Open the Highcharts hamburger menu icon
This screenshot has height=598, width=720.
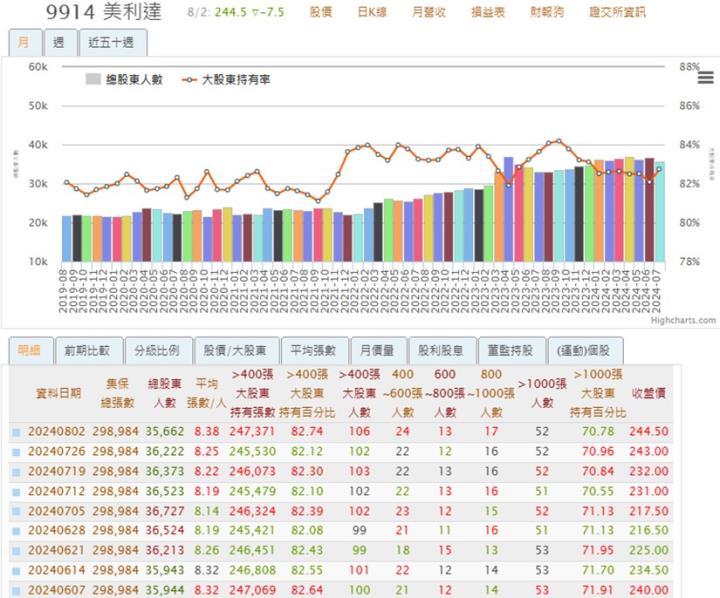pos(705,78)
